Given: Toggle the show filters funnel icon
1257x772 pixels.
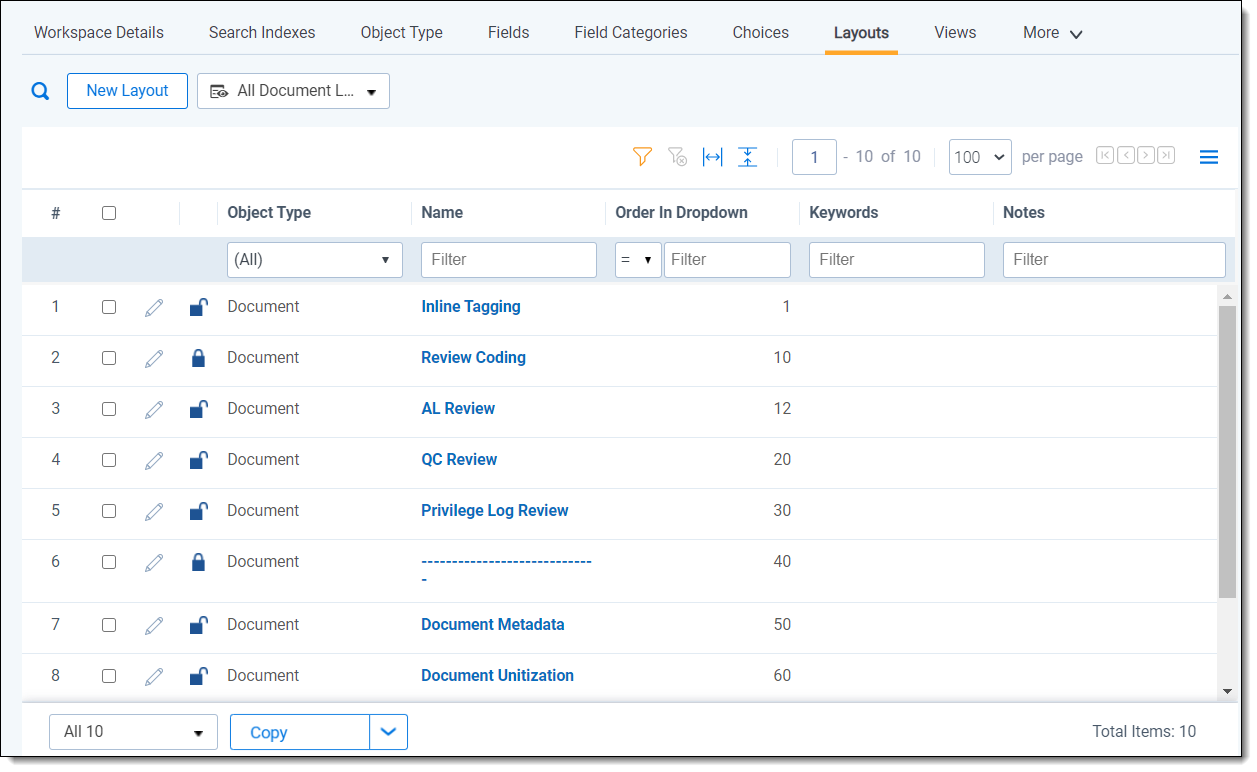Looking at the screenshot, I should tap(642, 157).
